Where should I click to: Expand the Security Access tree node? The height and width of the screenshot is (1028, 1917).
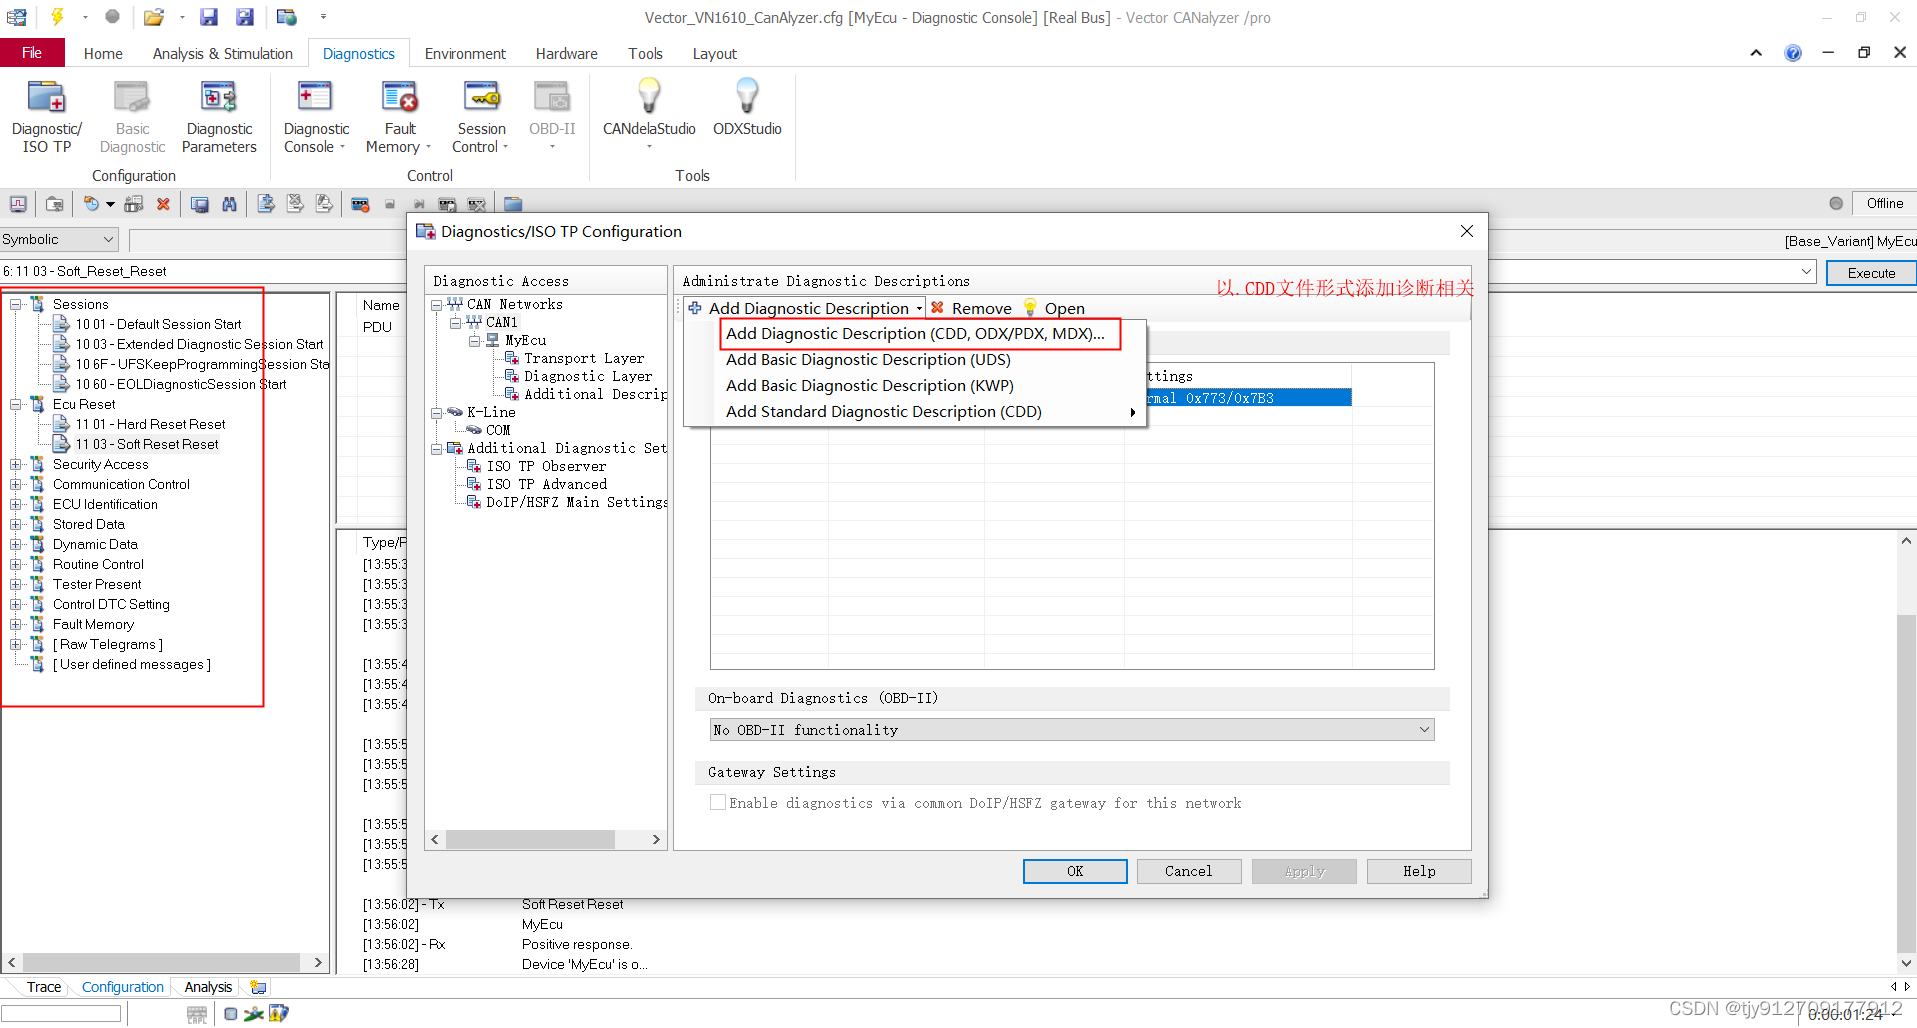tap(16, 464)
